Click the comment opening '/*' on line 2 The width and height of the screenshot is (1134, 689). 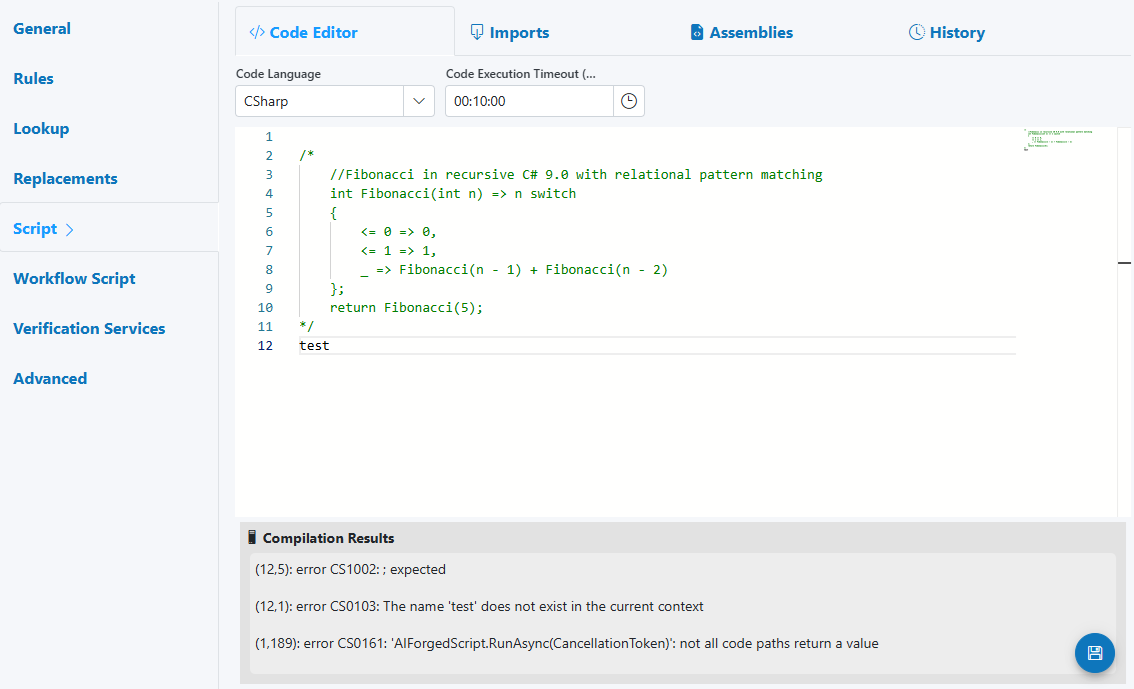click(306, 155)
